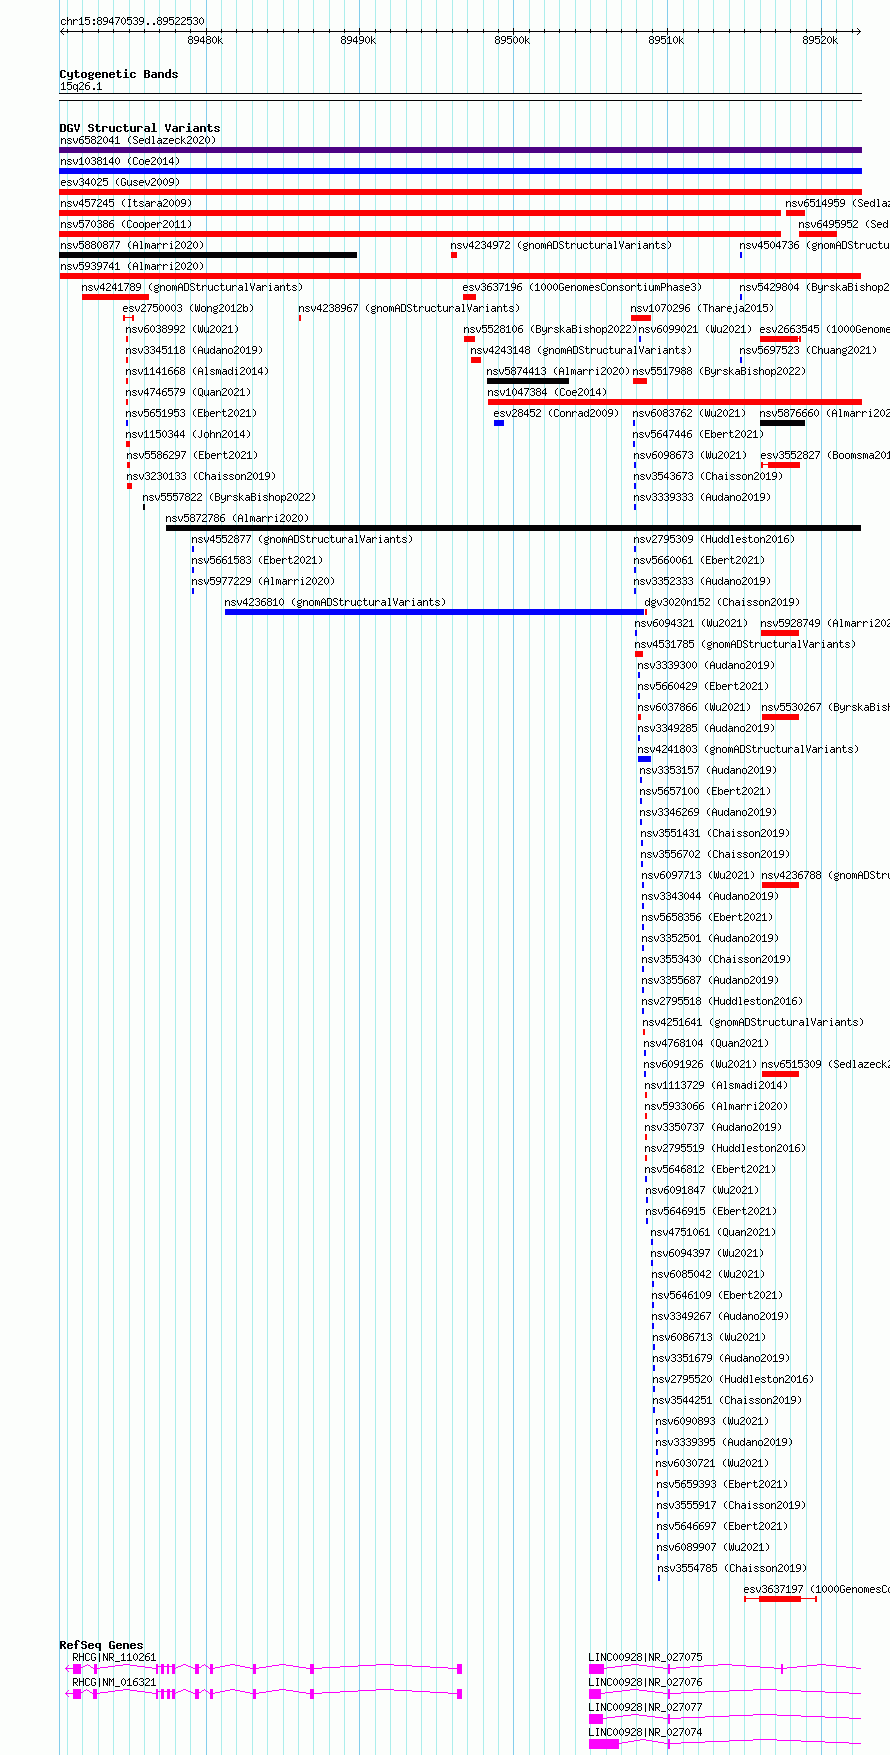890x1755 pixels.
Task: Click nsv2795309 (Huddleston2016) label
Action: pos(714,539)
